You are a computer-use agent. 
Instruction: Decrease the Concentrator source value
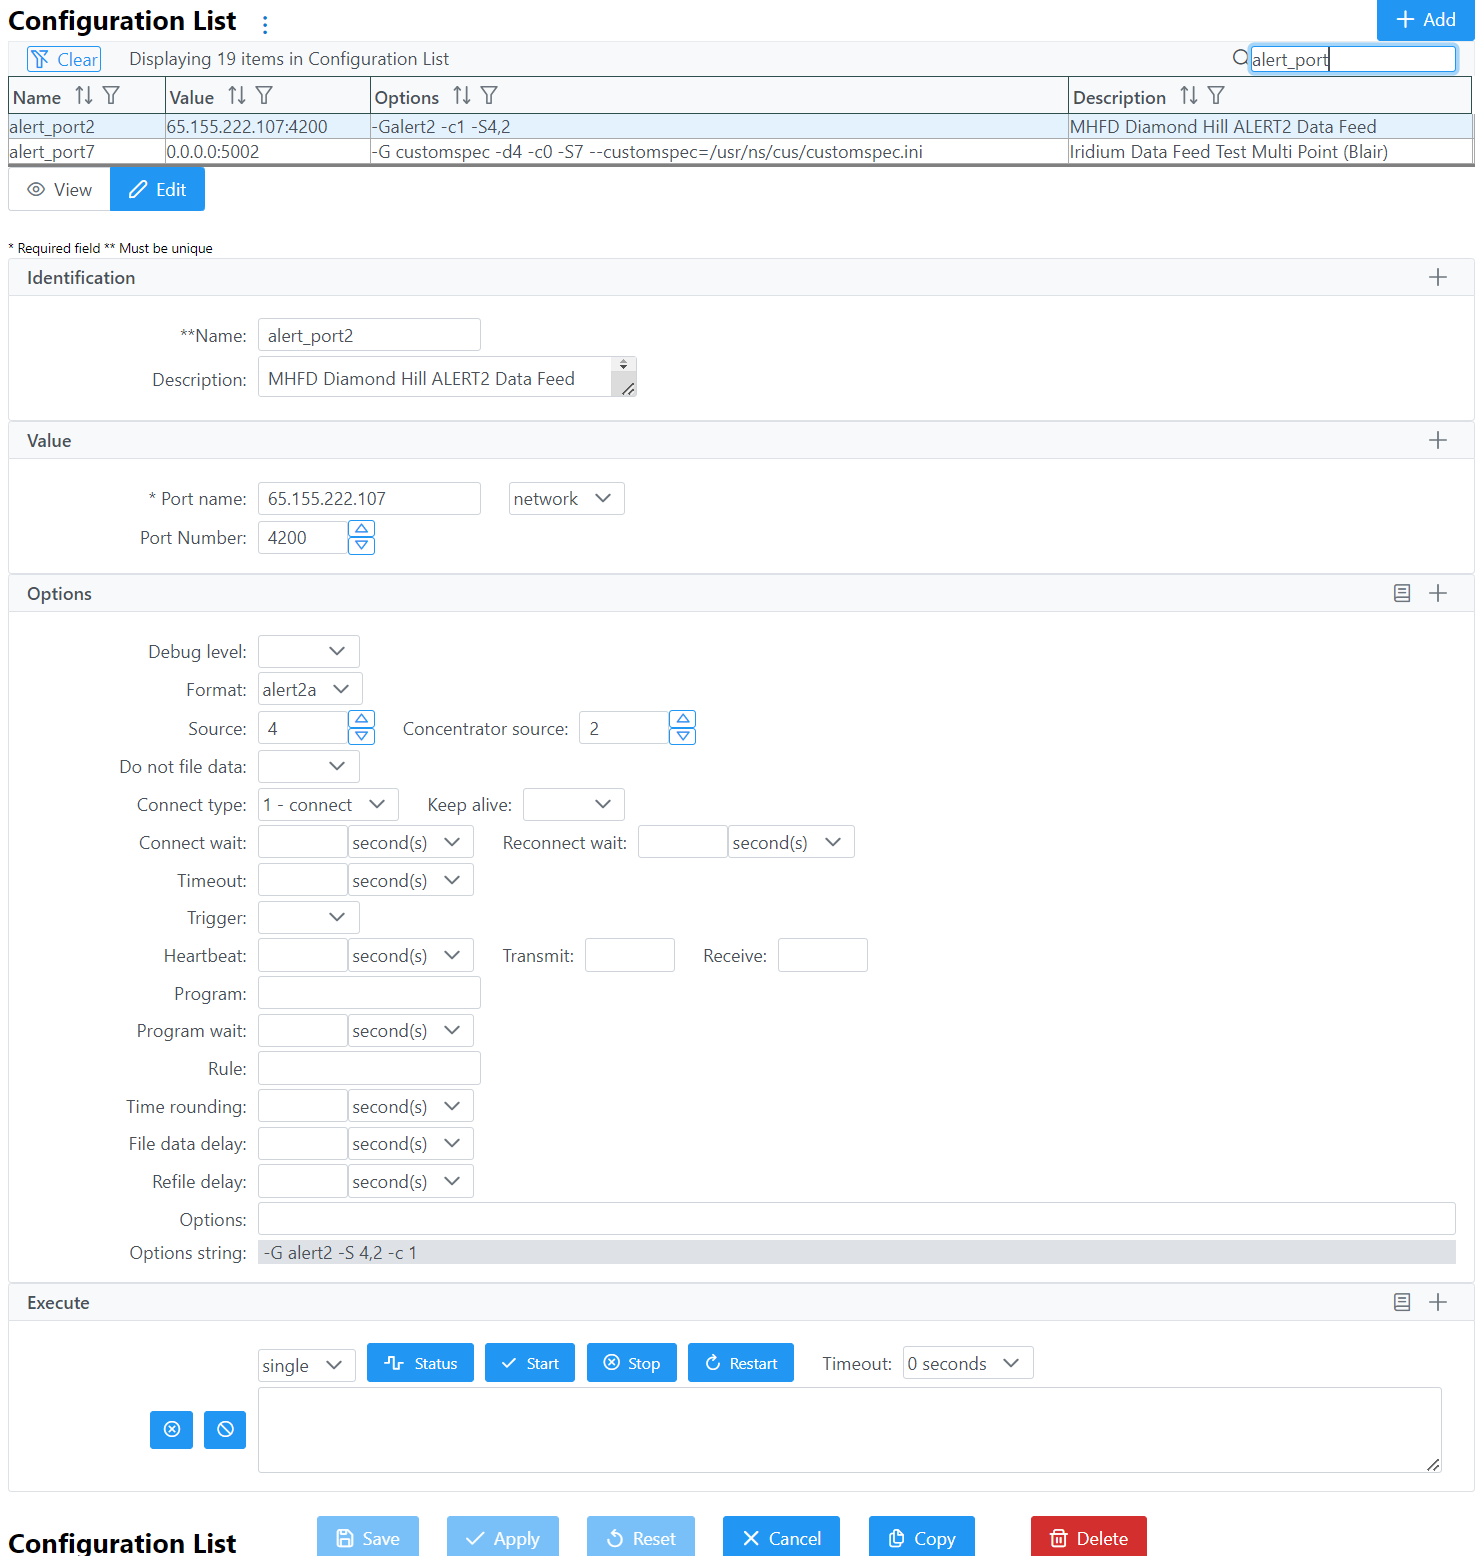click(x=682, y=737)
